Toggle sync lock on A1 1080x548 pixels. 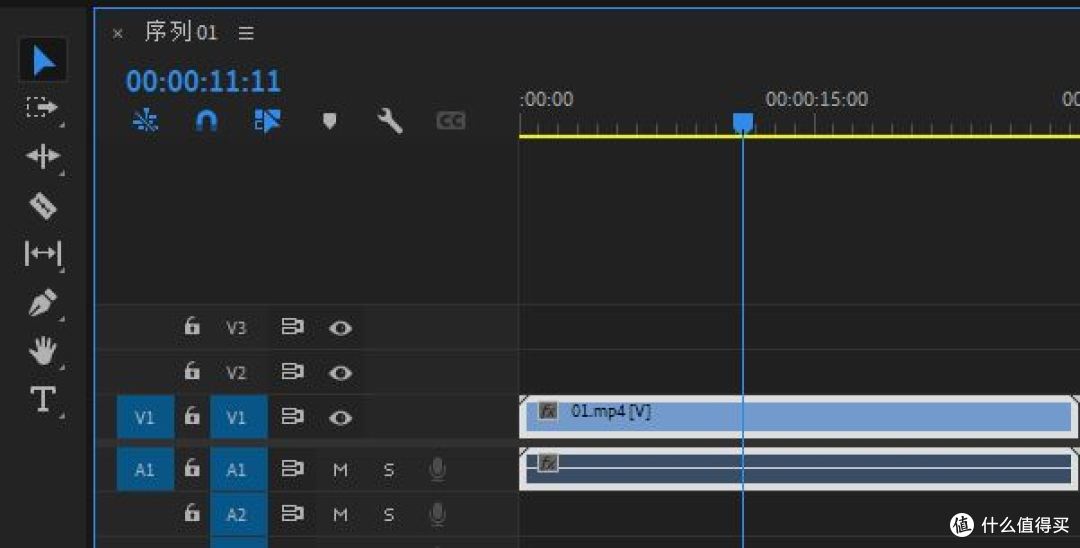(292, 469)
